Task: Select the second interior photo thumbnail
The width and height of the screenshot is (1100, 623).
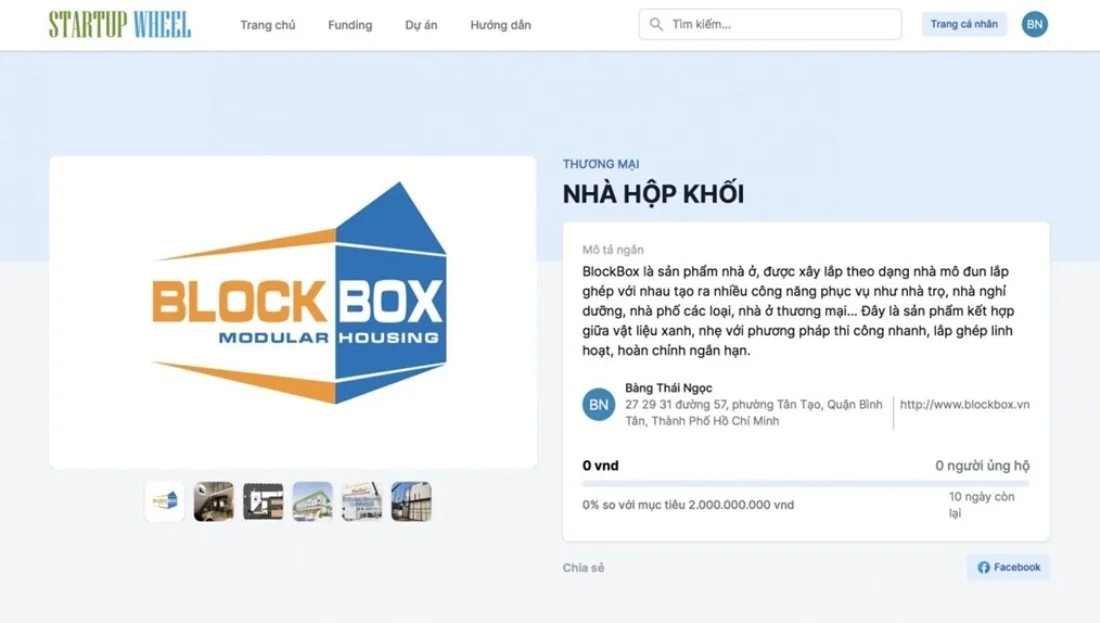Action: (x=214, y=502)
